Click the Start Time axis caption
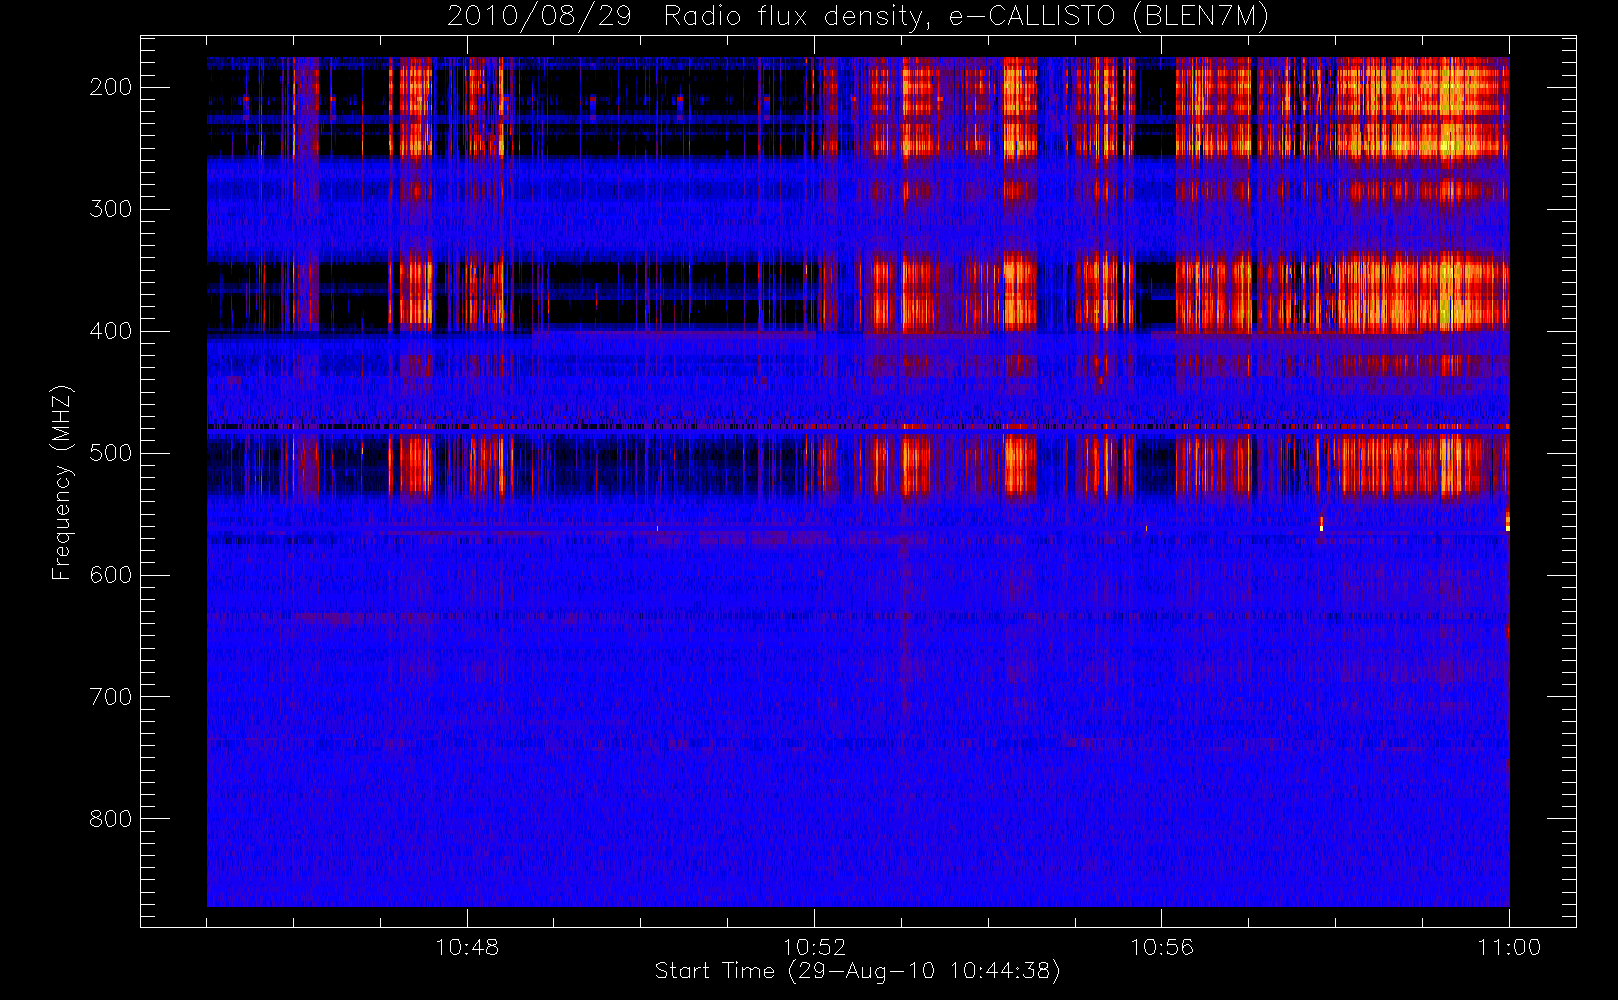 tap(857, 971)
